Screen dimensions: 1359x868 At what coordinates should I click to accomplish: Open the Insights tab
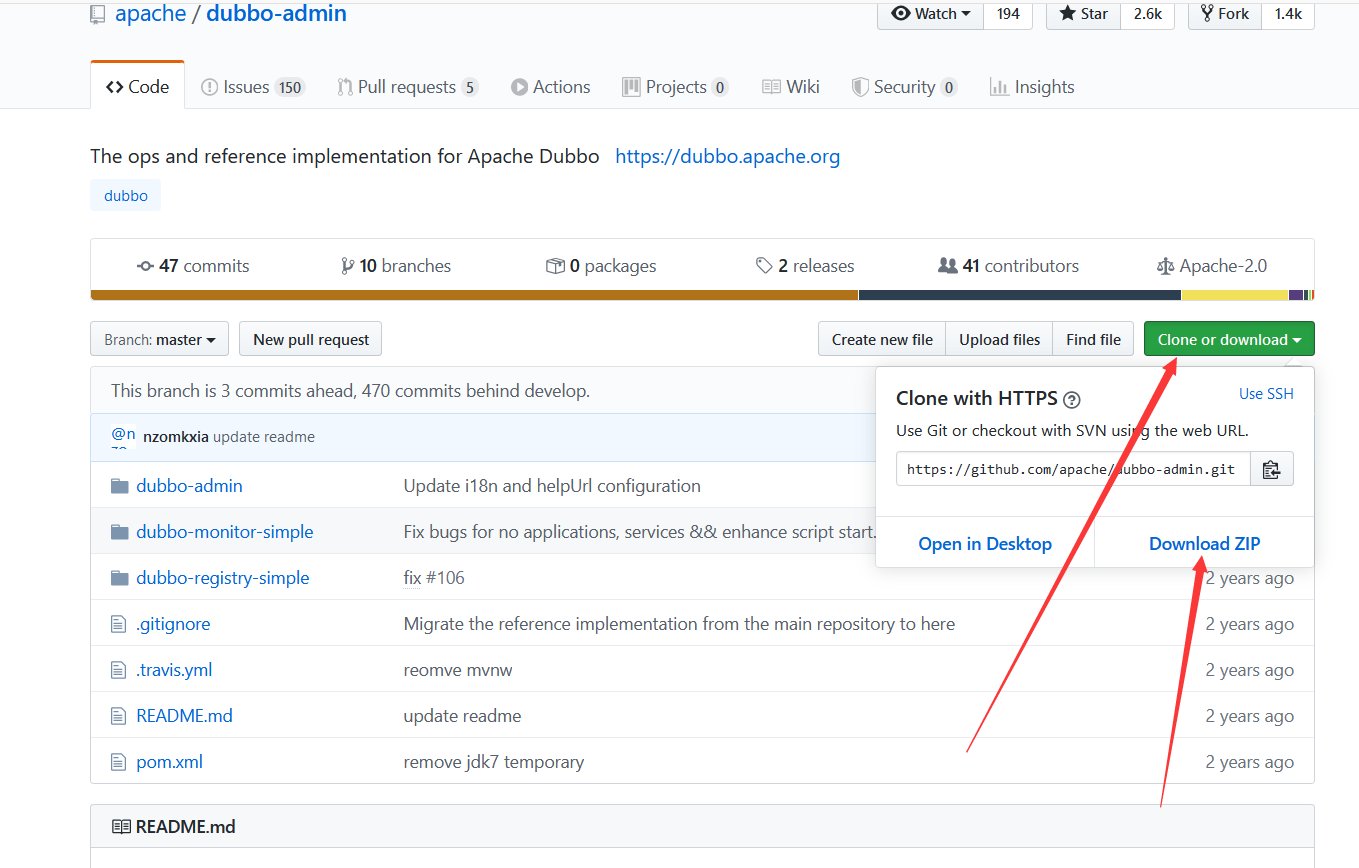coord(1032,87)
